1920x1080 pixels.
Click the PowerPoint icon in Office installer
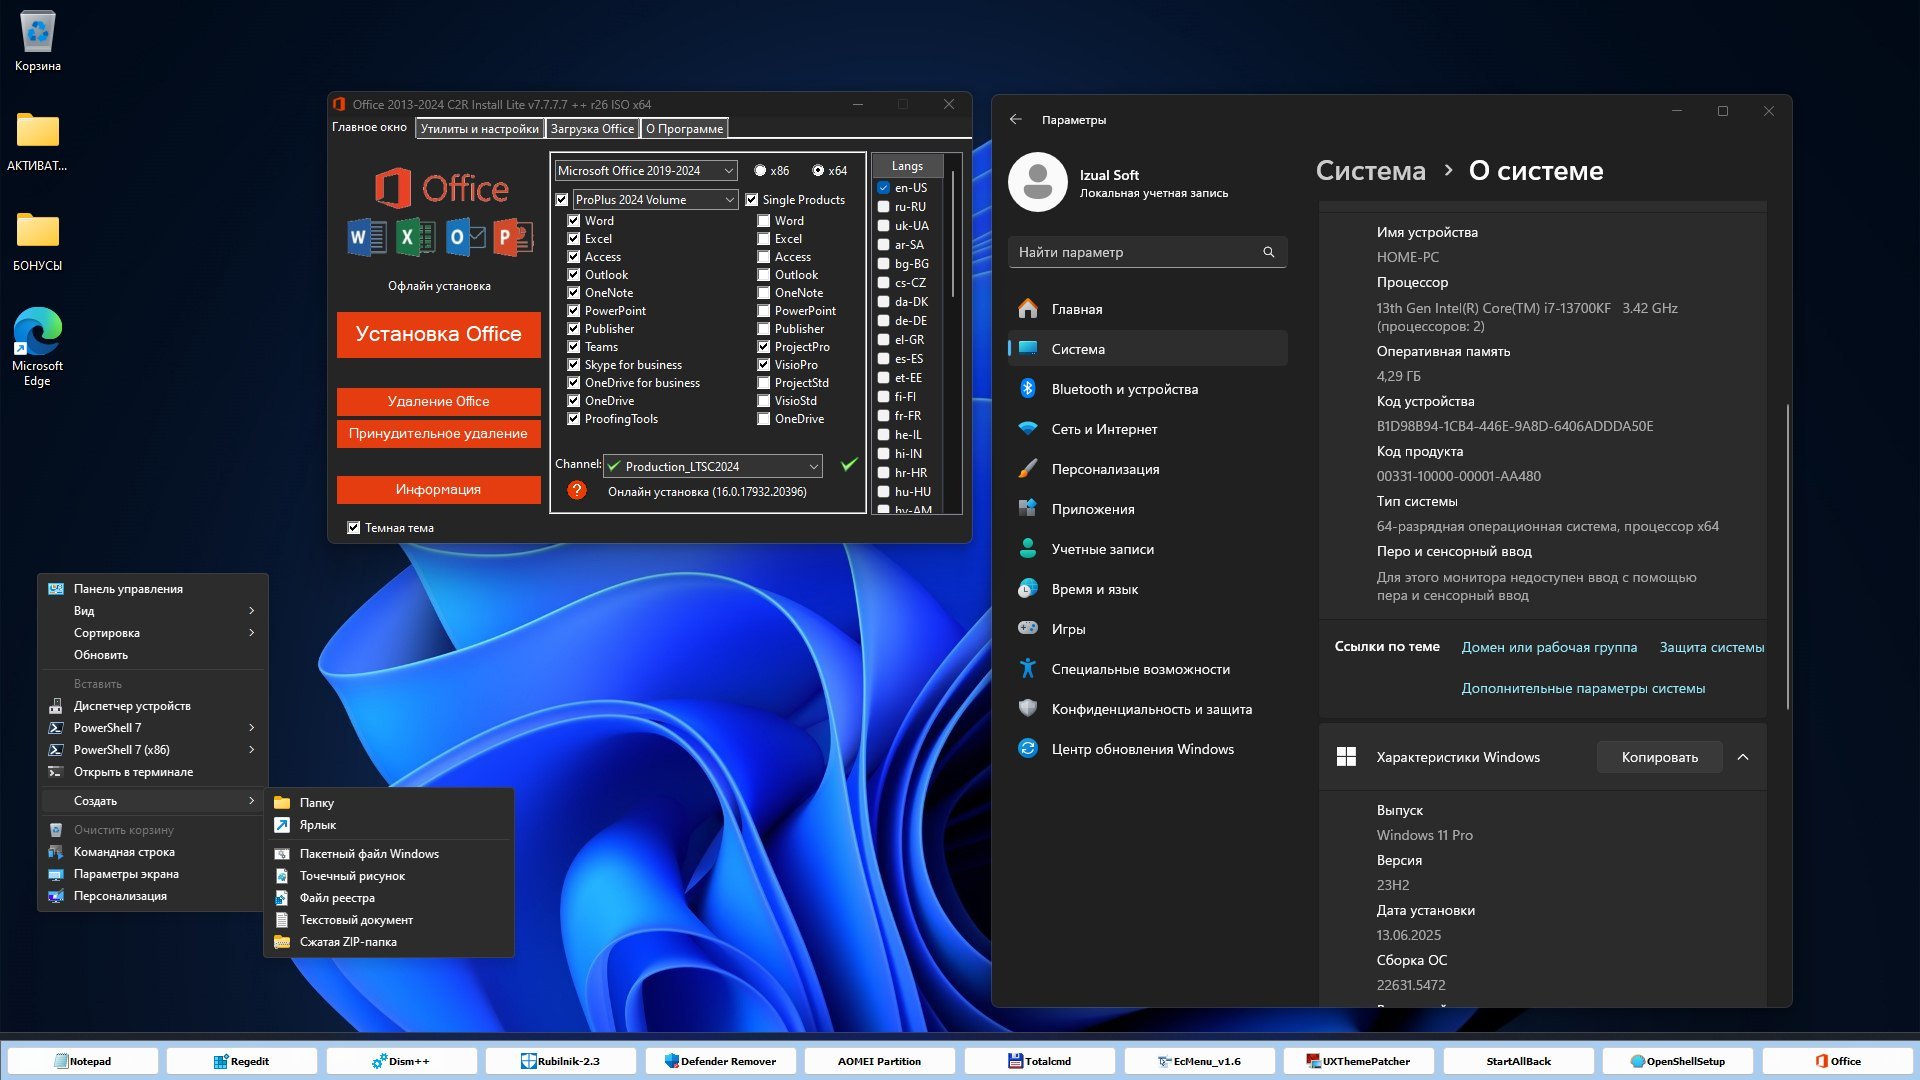click(513, 237)
